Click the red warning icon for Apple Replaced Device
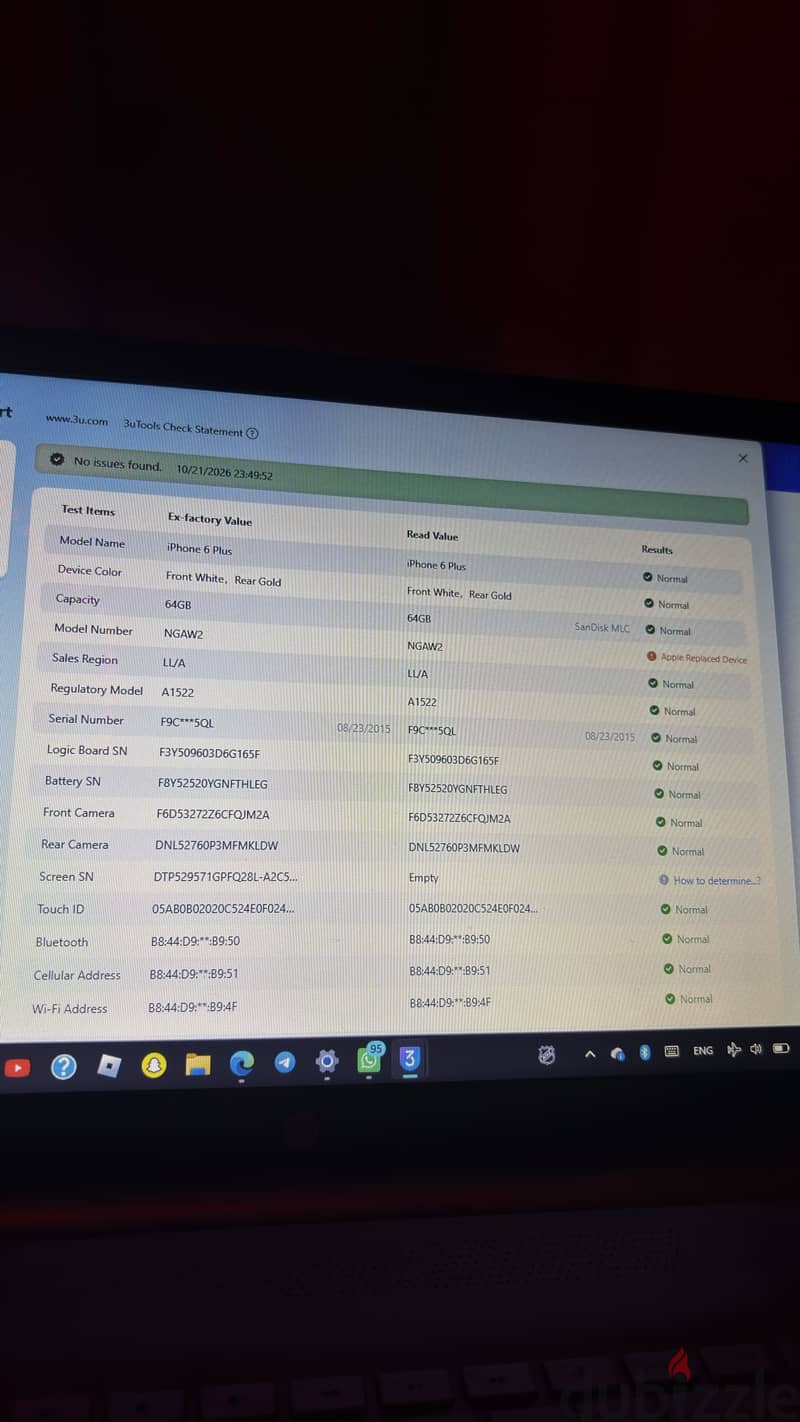800x1422 pixels. 652,657
